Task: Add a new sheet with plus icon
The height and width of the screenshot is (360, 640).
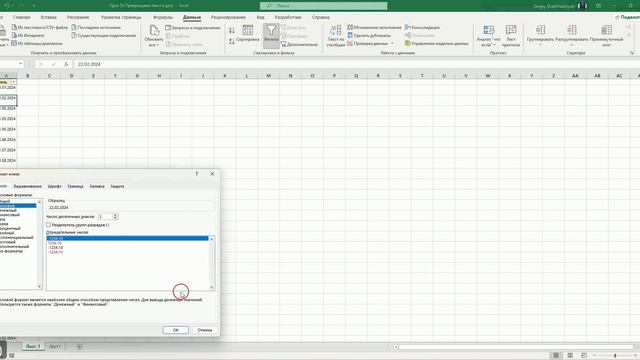Action: tap(79, 347)
